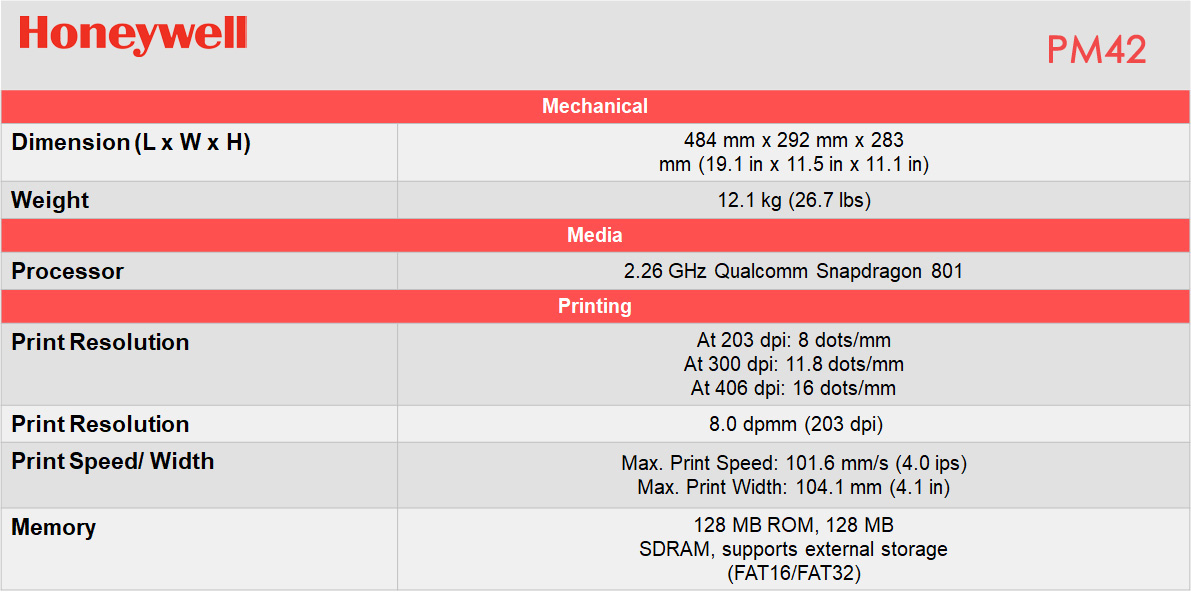Click the (FAT16/FAT32) memory text
The height and width of the screenshot is (596, 1191).
[793, 574]
